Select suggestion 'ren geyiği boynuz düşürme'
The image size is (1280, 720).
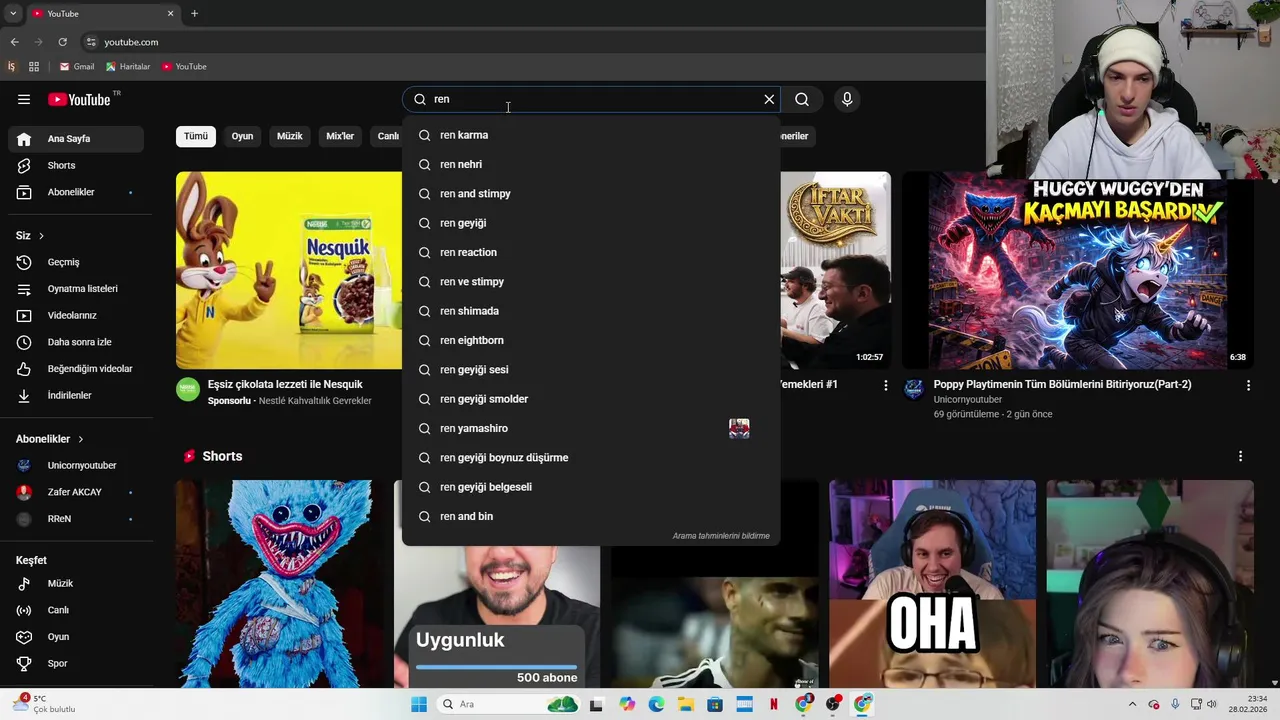point(591,457)
